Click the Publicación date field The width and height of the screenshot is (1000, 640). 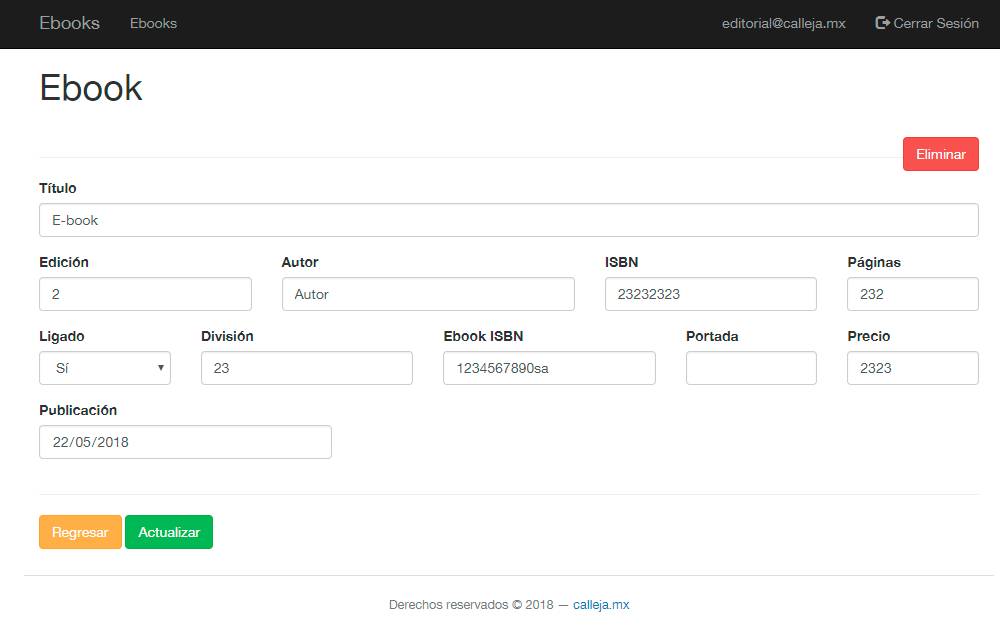185,442
